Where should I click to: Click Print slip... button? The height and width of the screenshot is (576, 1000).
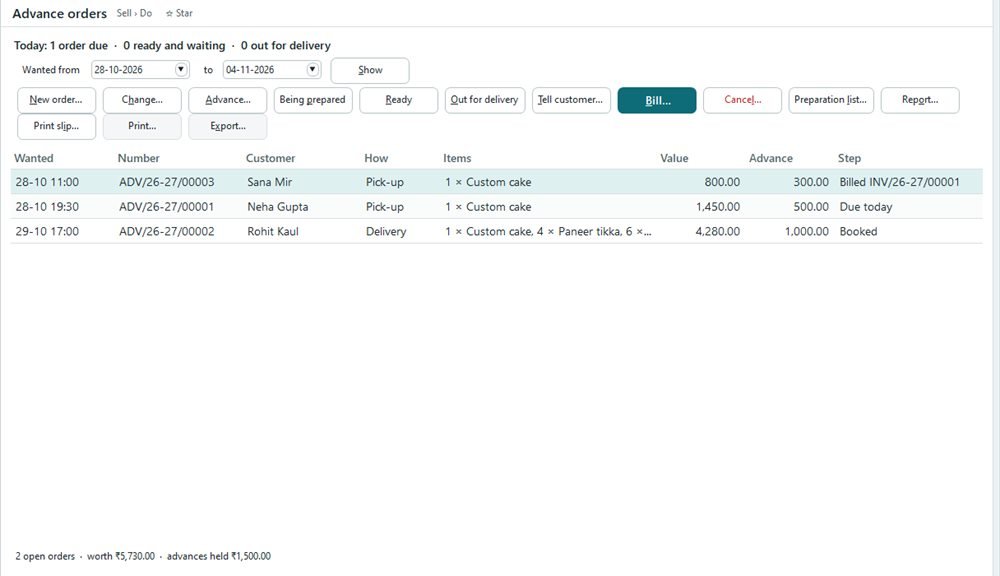(56, 126)
